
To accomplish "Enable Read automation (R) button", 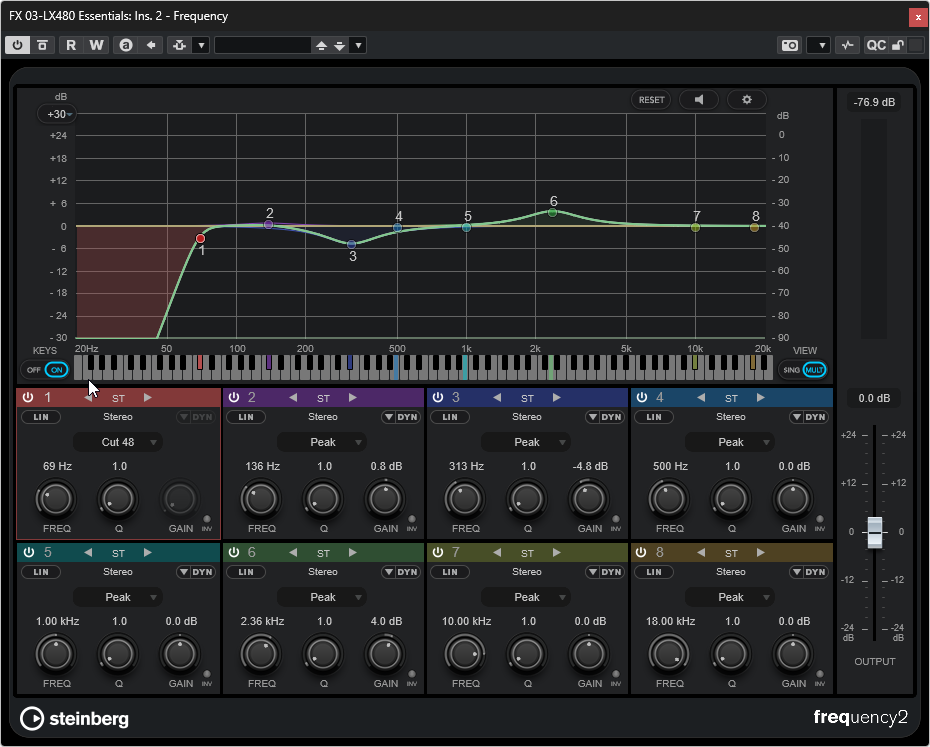I will tap(71, 45).
